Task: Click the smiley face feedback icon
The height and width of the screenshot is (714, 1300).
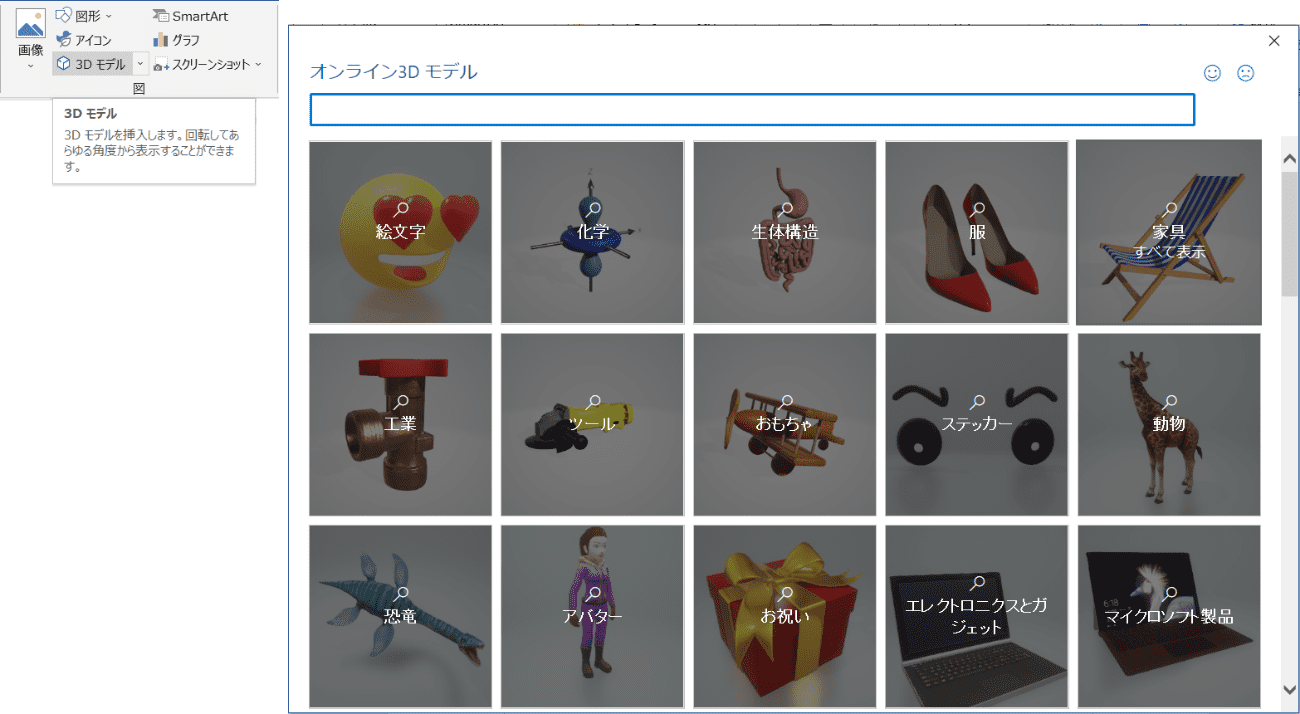Action: pos(1212,73)
